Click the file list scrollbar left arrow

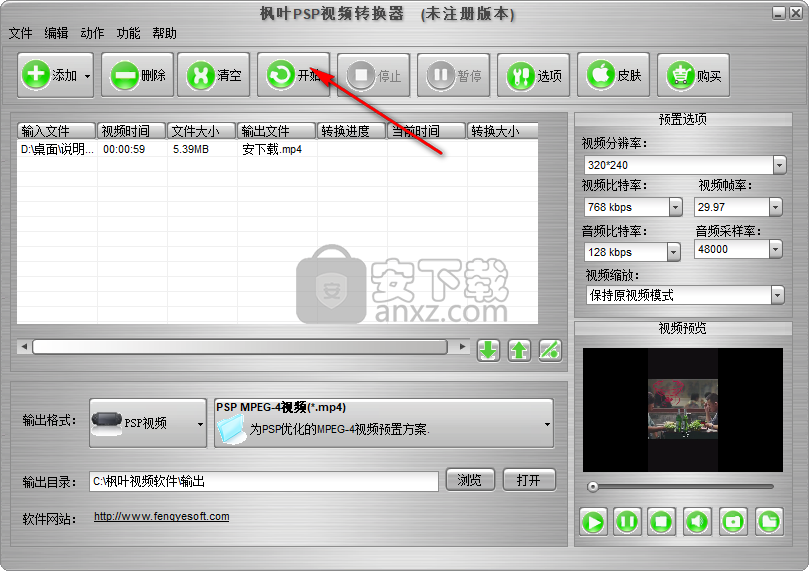click(24, 347)
